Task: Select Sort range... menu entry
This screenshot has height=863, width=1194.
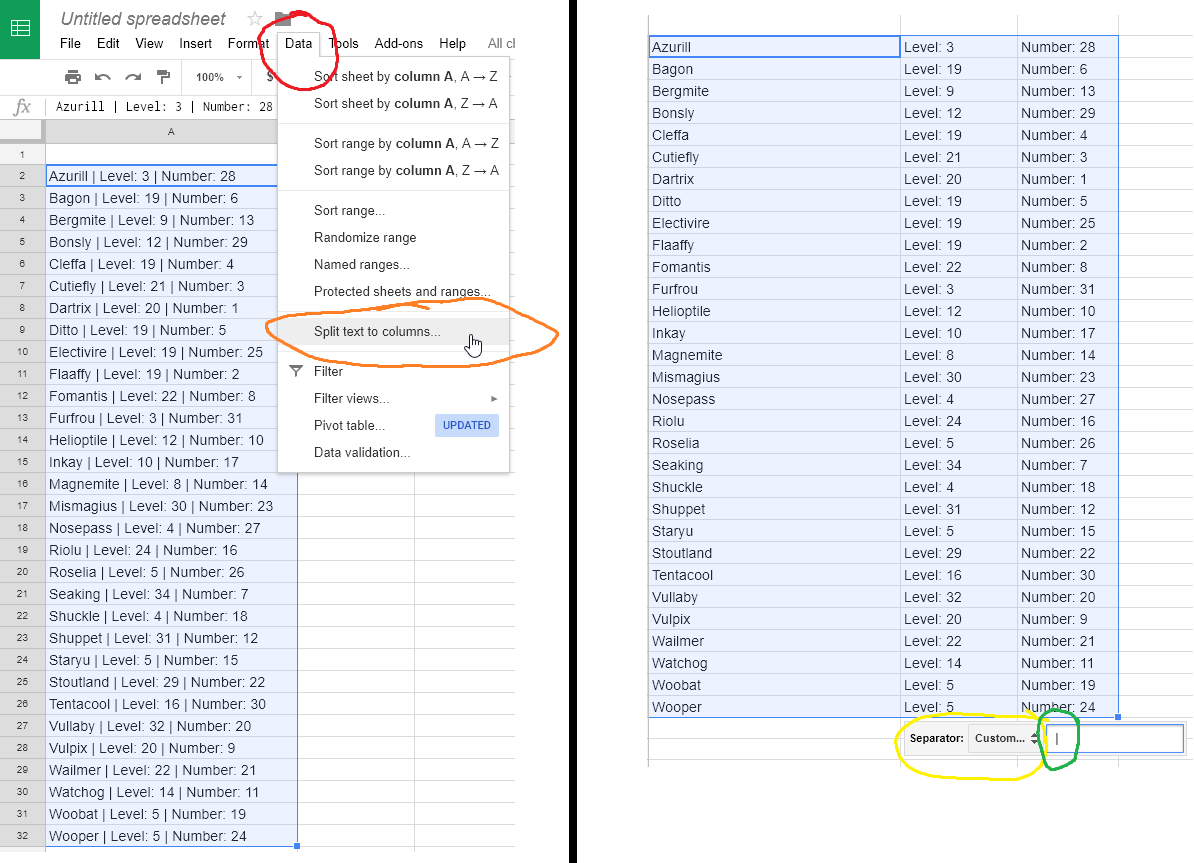Action: click(394, 210)
